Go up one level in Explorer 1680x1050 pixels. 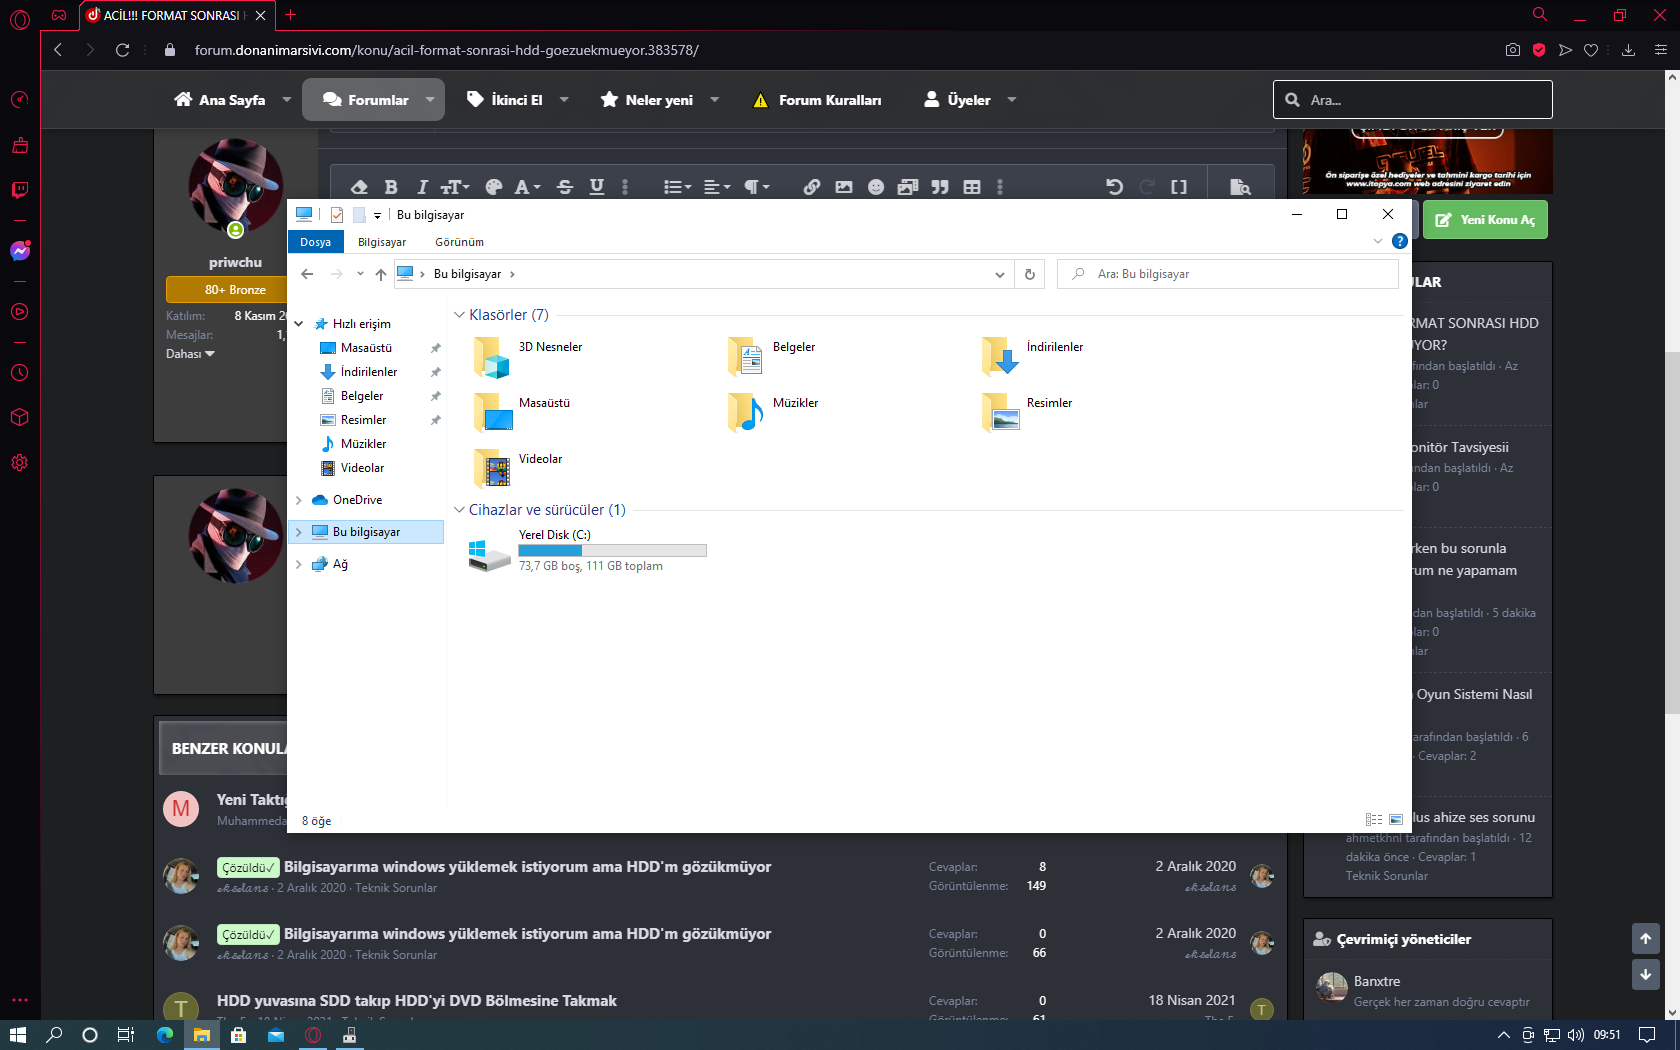(381, 274)
